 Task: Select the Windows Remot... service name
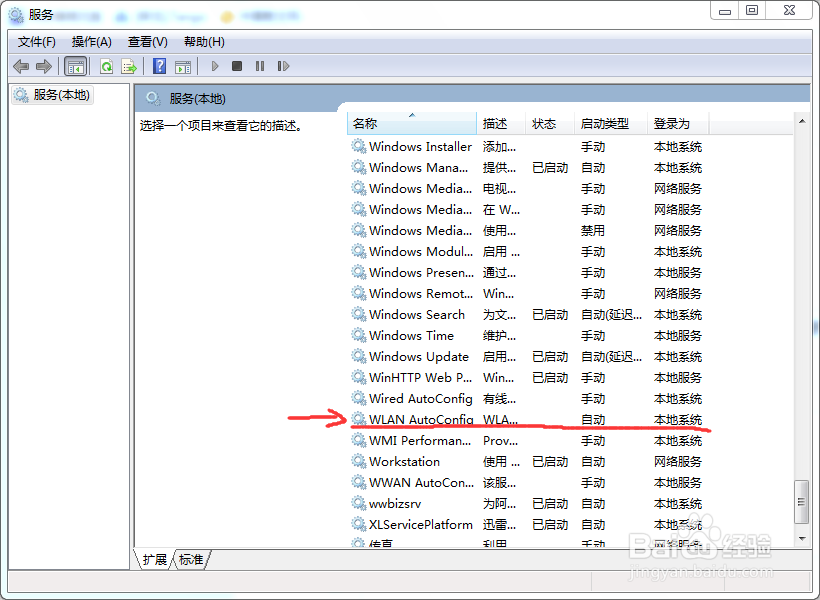tap(421, 293)
